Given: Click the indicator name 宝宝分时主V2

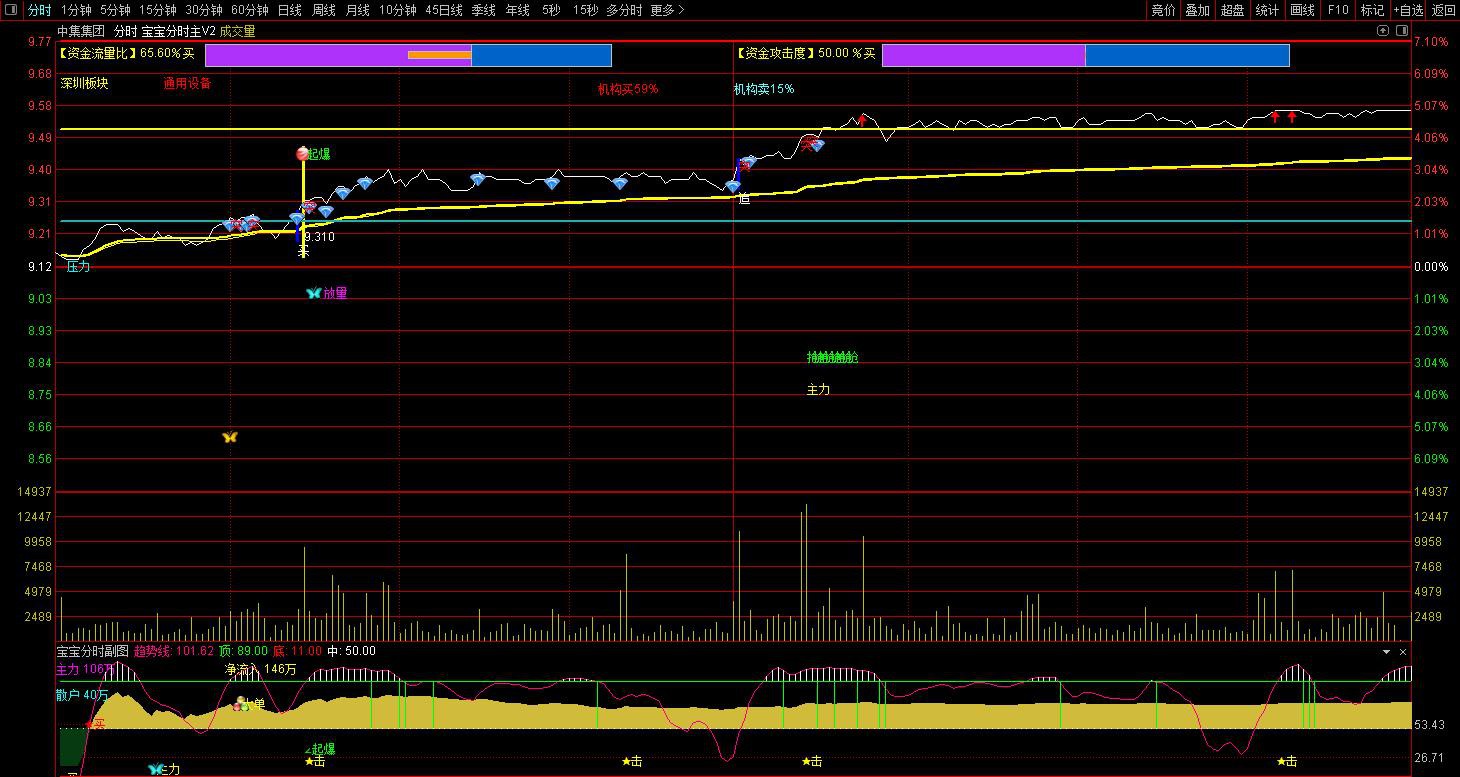Looking at the screenshot, I should pyautogui.click(x=178, y=31).
